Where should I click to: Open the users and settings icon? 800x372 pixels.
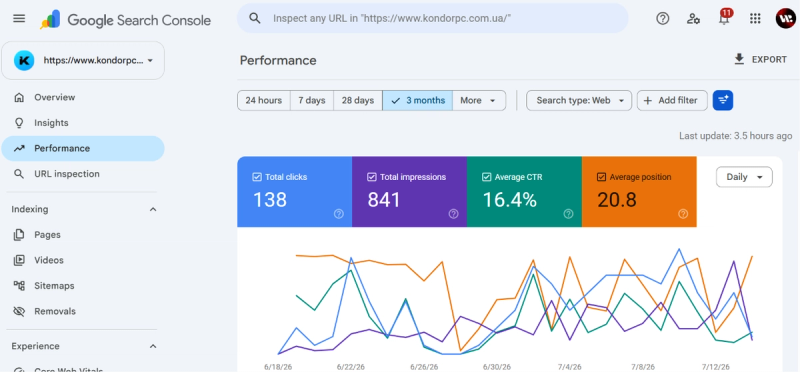tap(693, 19)
